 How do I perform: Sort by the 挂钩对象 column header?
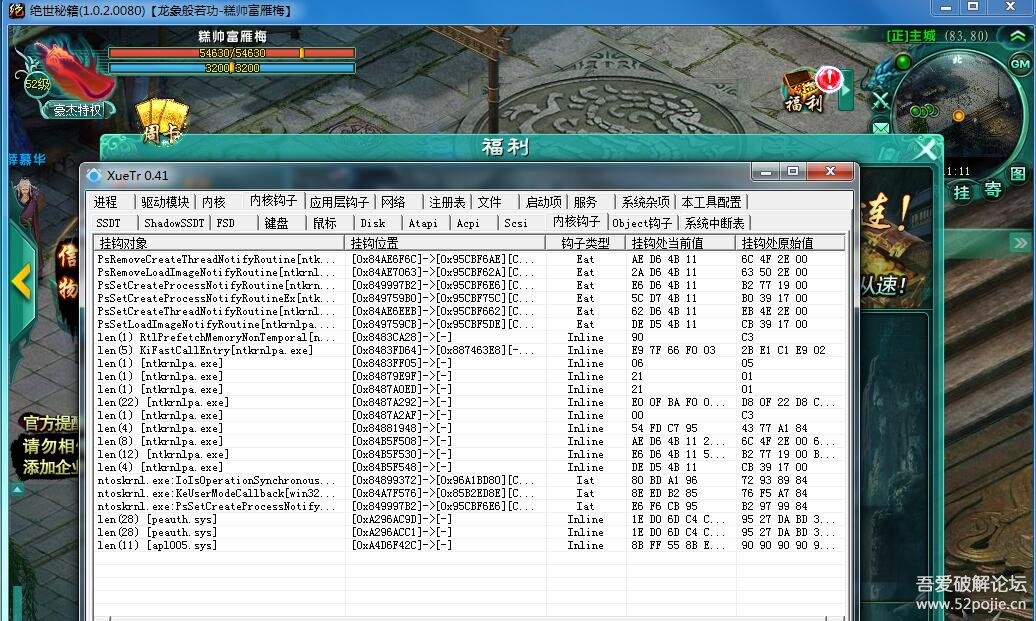tap(219, 243)
